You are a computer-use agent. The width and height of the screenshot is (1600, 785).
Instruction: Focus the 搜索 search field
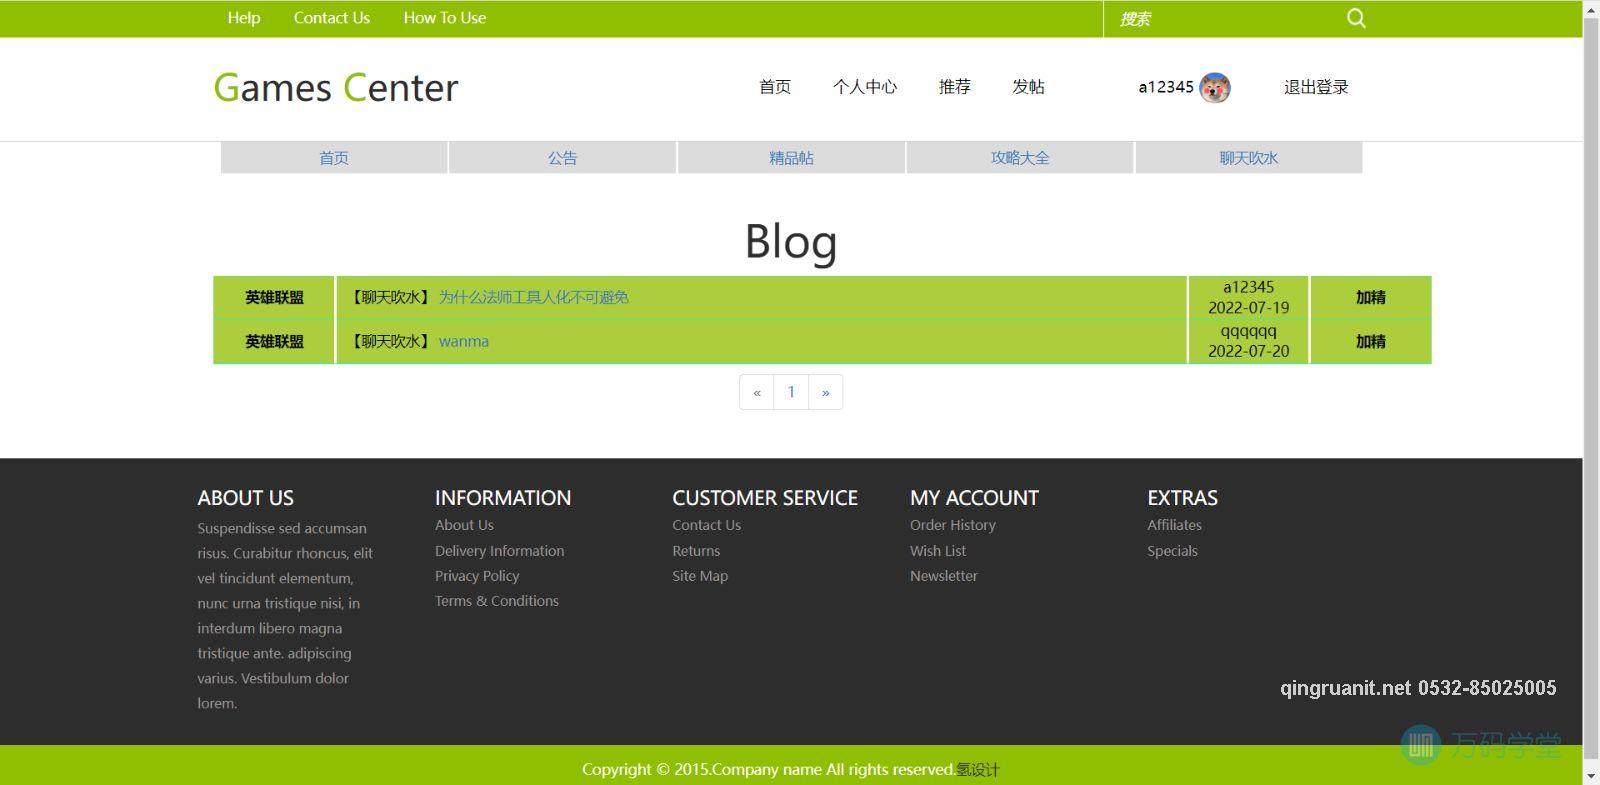1225,19
